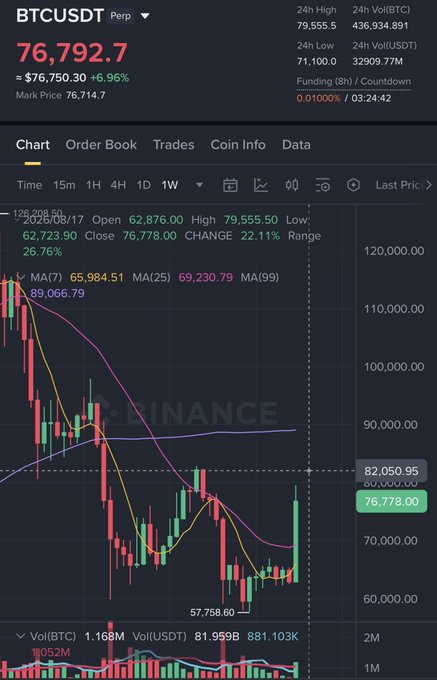Click the 76,792.7 last price
Screen dimensions: 437x680
pos(72,52)
